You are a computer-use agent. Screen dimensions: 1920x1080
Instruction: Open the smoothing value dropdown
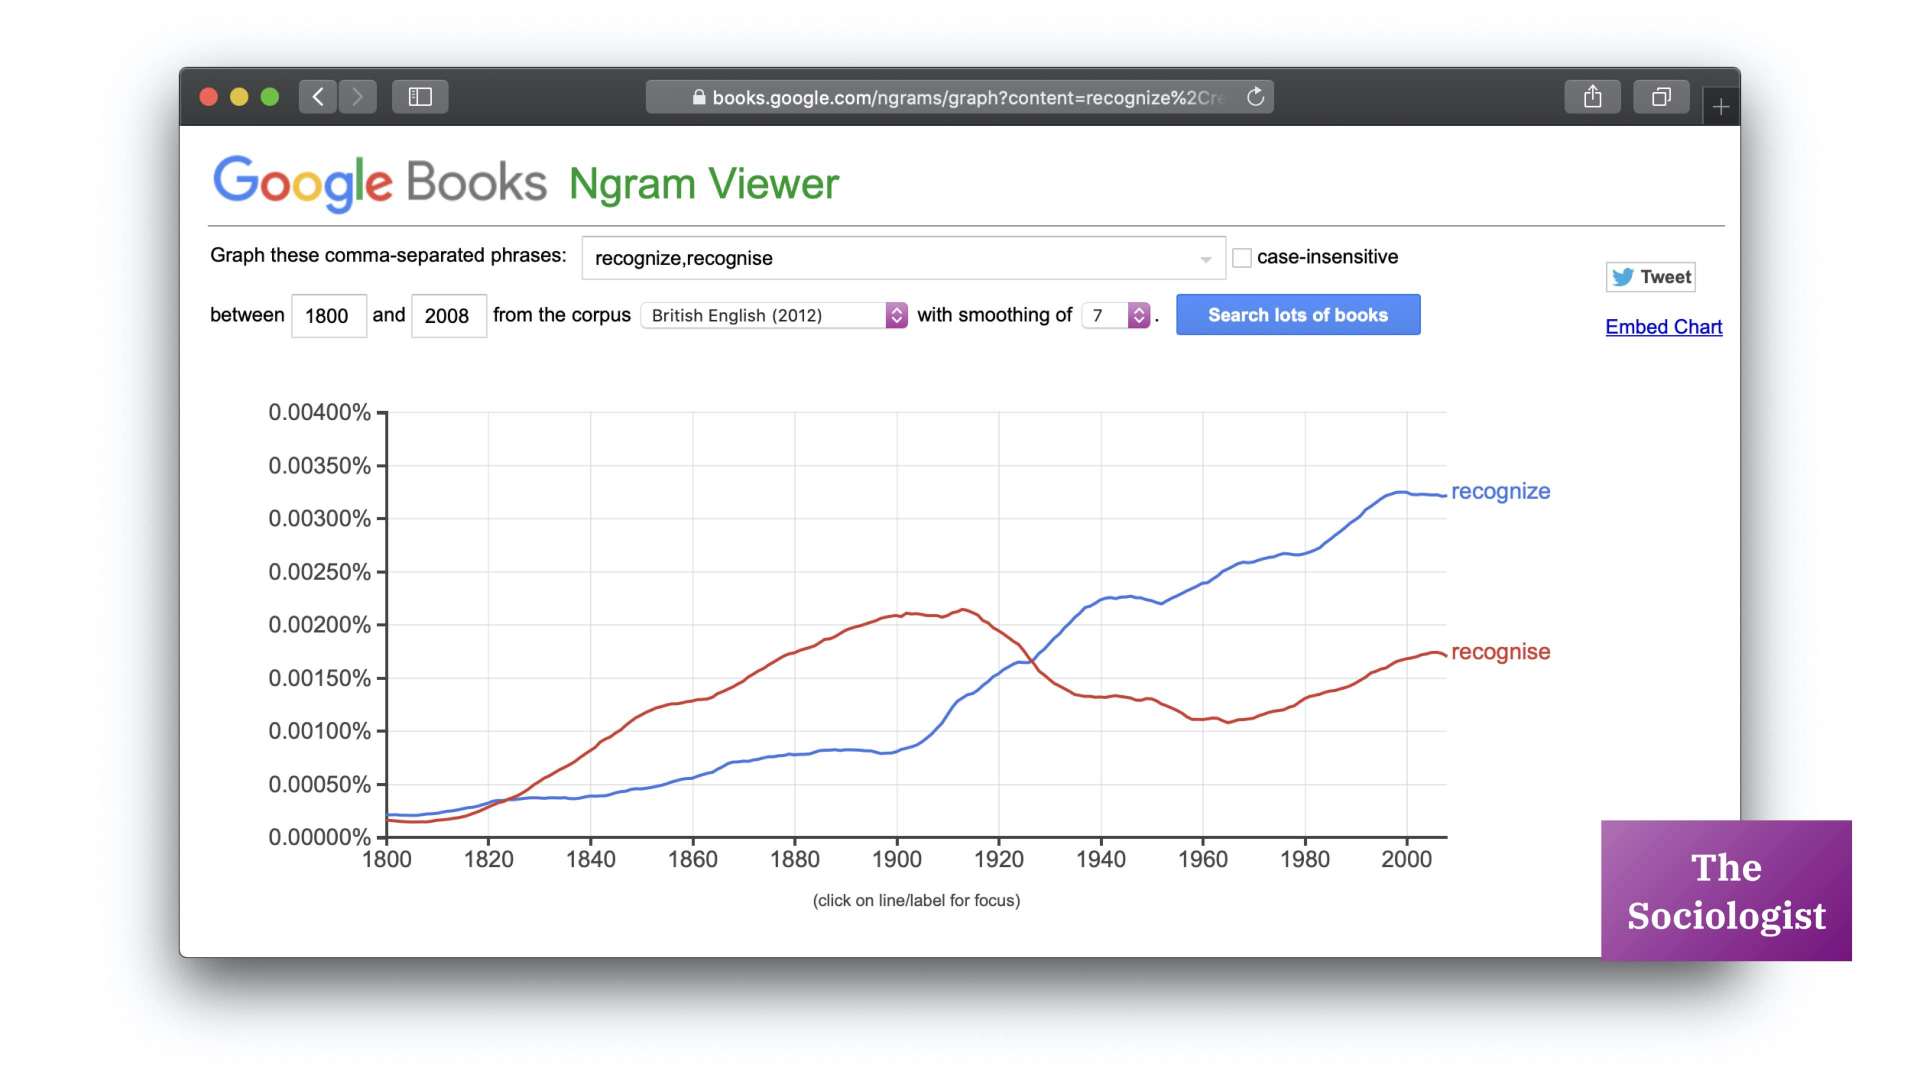pyautogui.click(x=1116, y=315)
